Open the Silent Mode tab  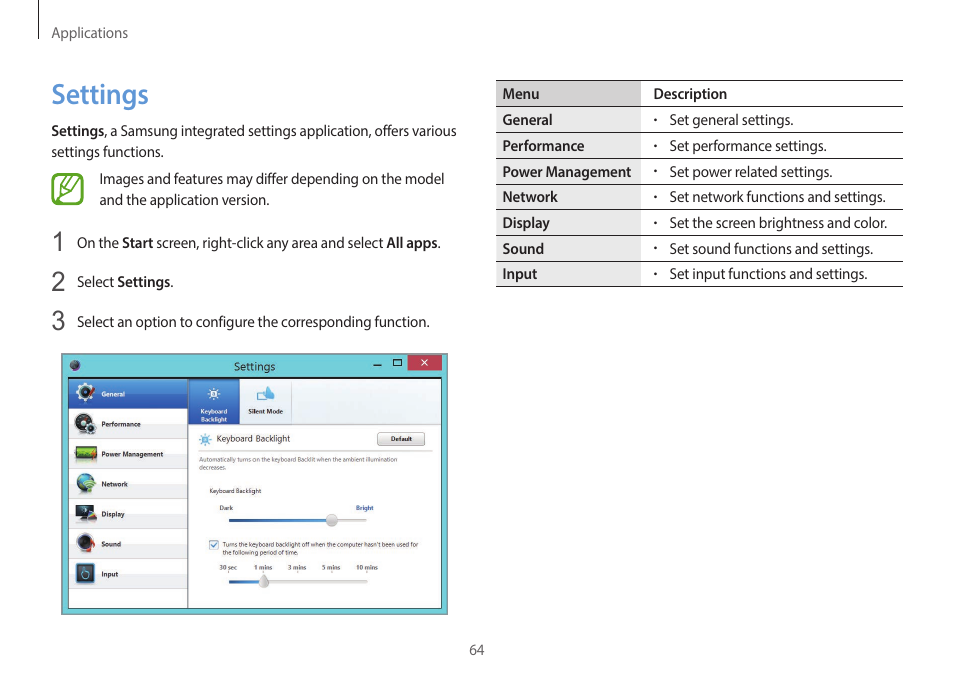pyautogui.click(x=266, y=402)
